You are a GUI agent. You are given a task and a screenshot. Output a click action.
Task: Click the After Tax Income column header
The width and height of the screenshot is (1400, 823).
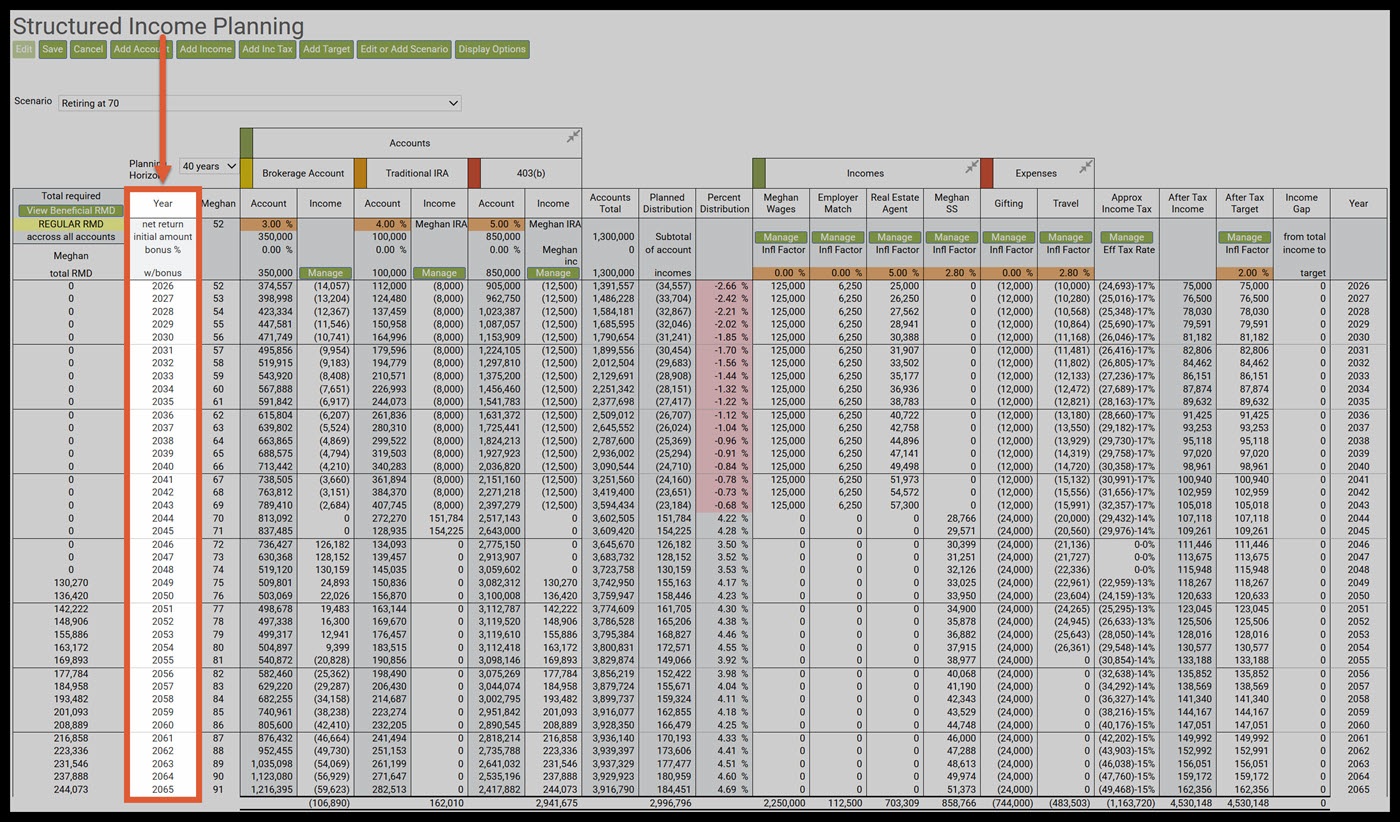[x=1187, y=203]
